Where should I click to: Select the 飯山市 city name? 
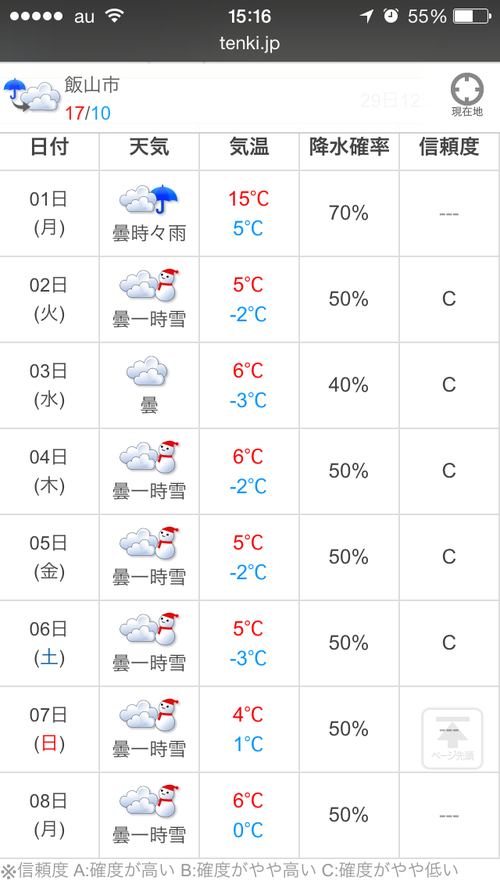pyautogui.click(x=92, y=85)
